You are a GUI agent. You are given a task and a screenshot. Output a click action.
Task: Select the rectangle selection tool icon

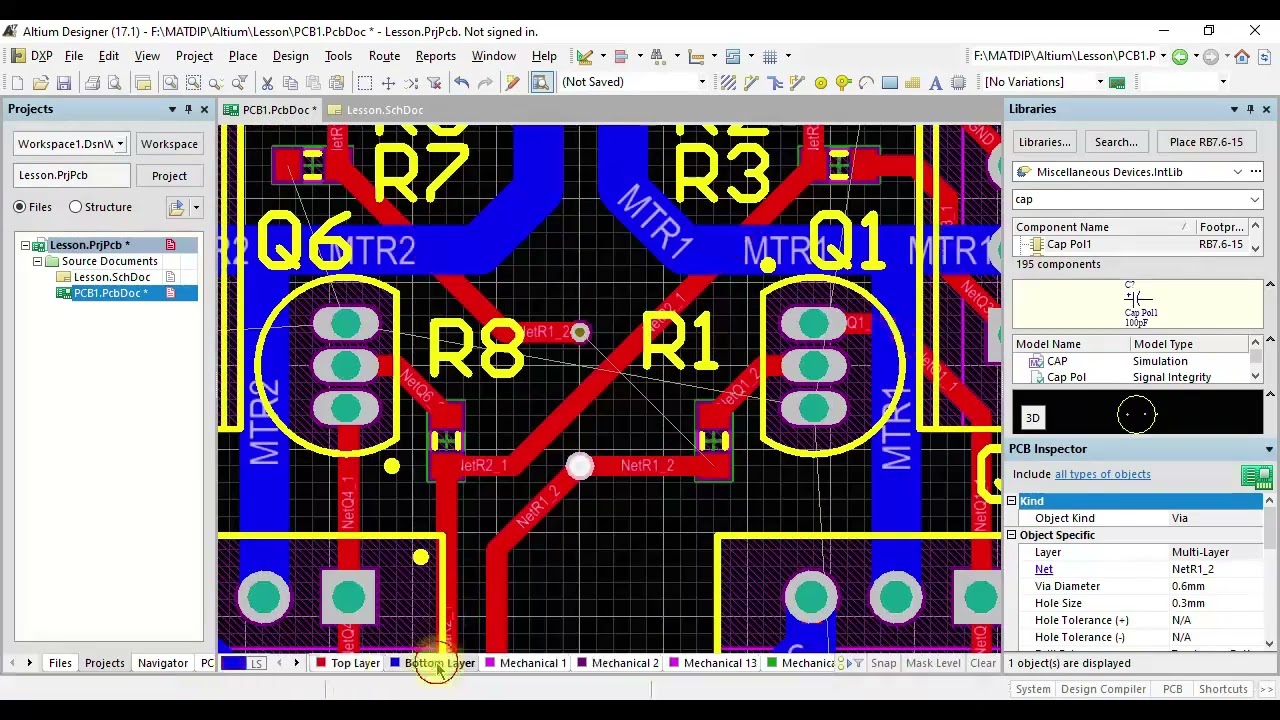[365, 83]
